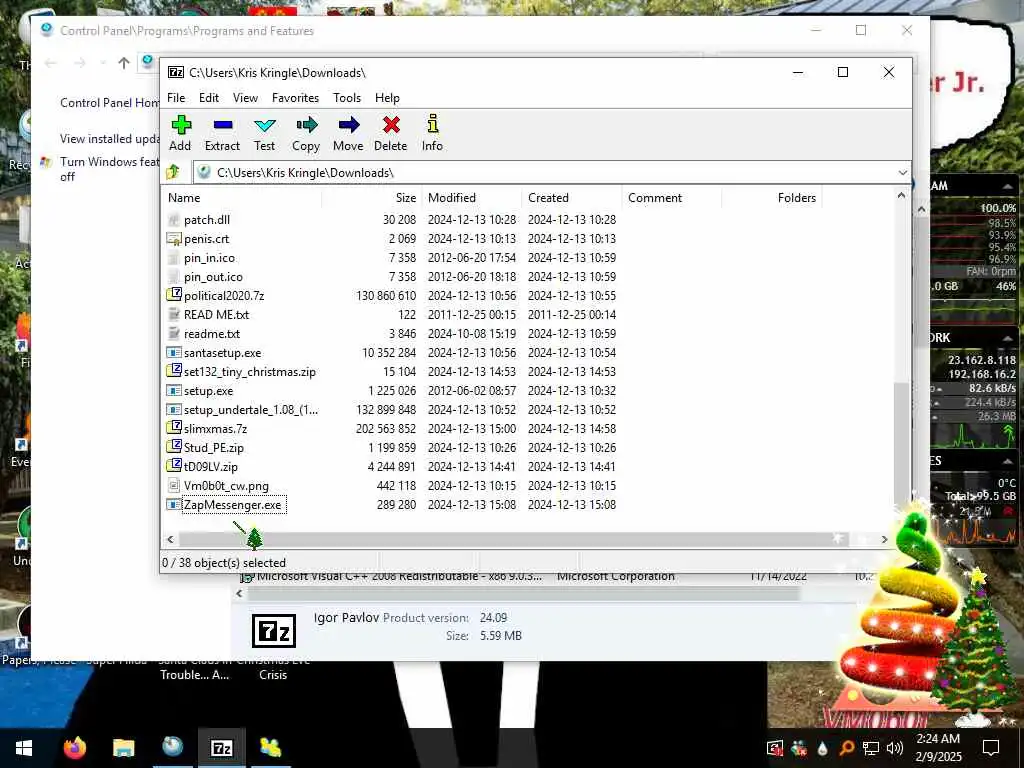Image resolution: width=1024 pixels, height=768 pixels.
Task: Click Control Panel Home link
Action: [x=109, y=103]
